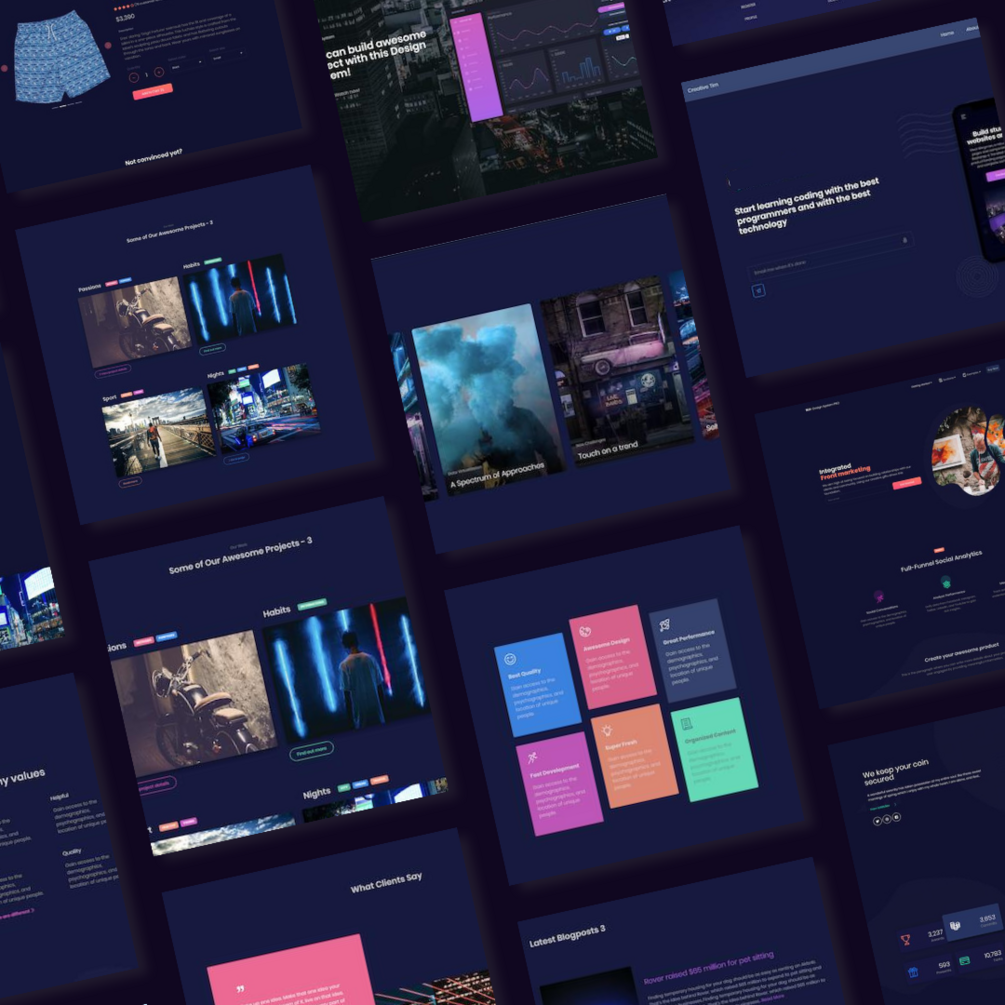
Task: Click the pink Awesome Design feature card
Action: tap(612, 657)
